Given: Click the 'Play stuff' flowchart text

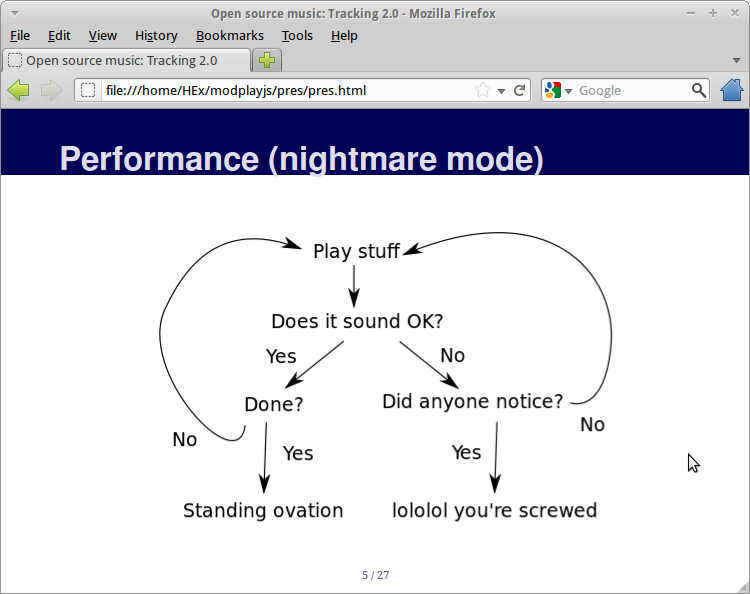Looking at the screenshot, I should (356, 252).
